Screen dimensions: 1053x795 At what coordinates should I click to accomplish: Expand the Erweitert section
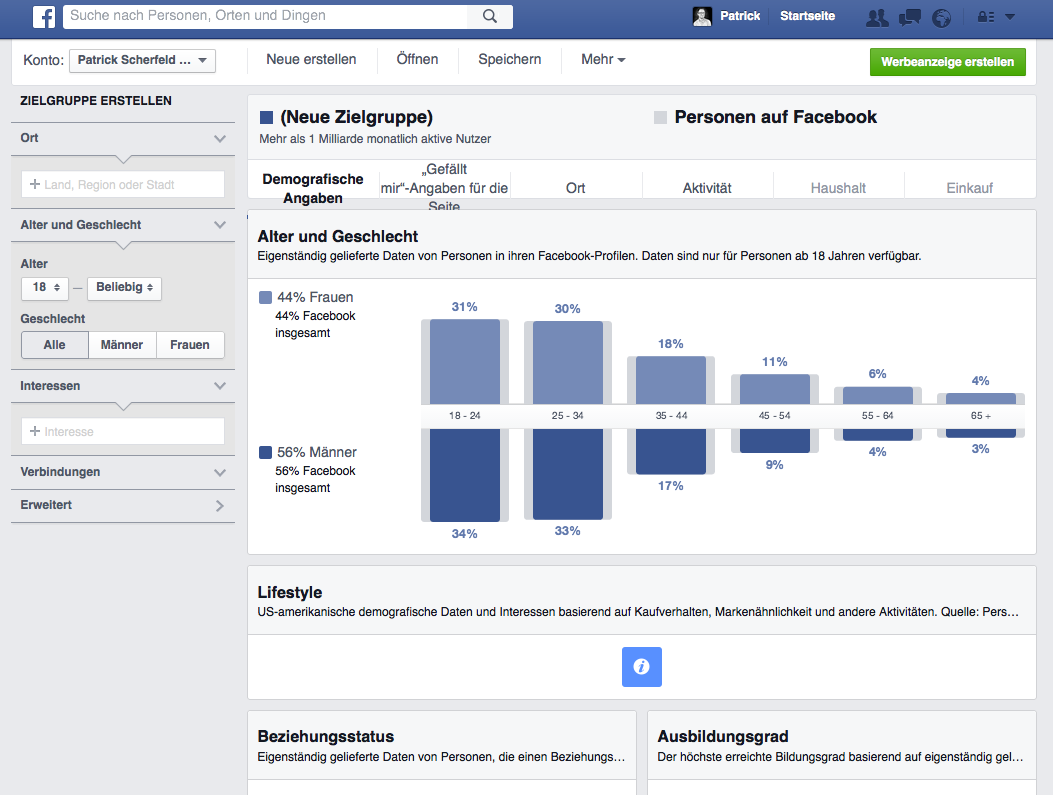tap(123, 506)
